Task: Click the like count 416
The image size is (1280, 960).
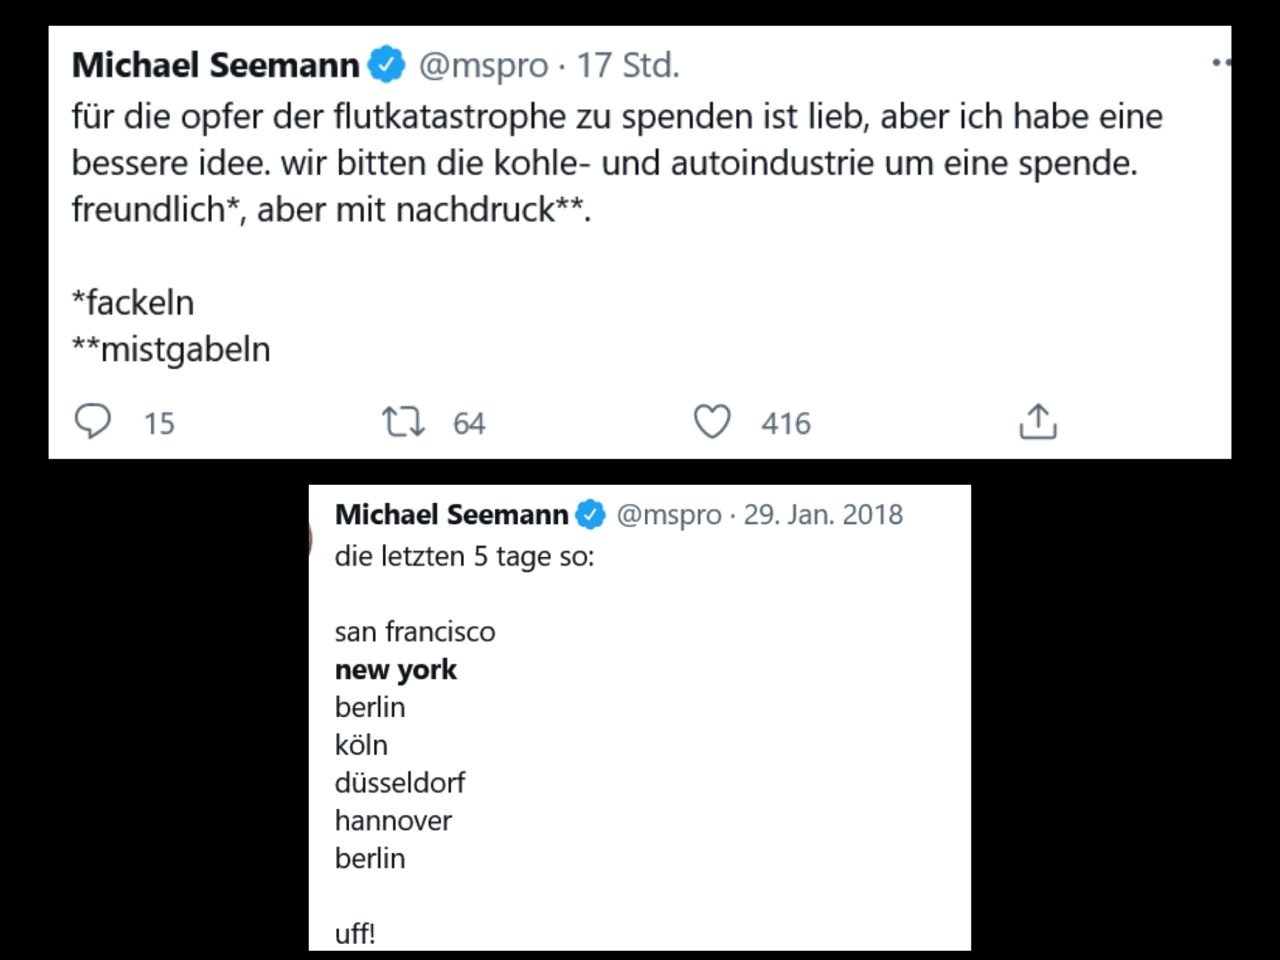Action: [785, 423]
